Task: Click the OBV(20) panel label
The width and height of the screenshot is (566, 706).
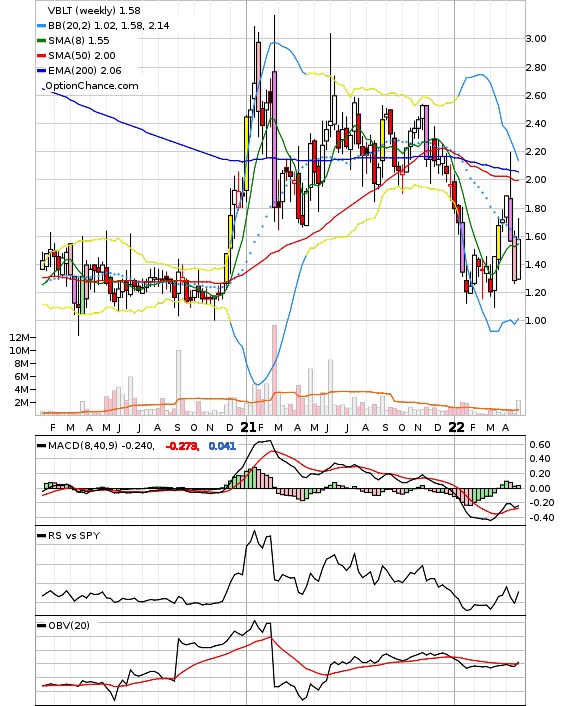Action: pos(69,625)
